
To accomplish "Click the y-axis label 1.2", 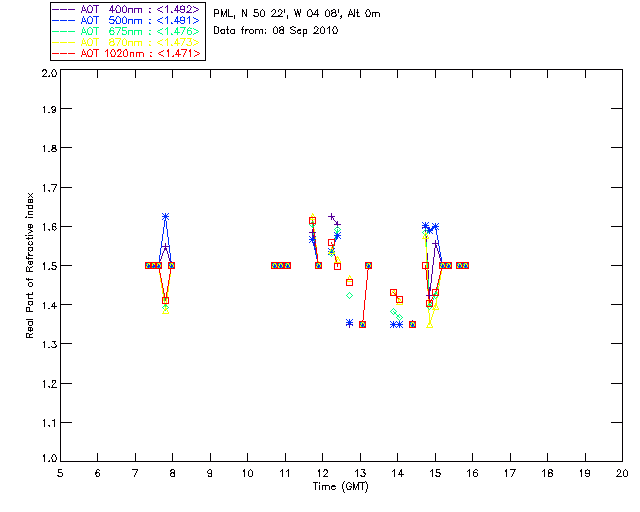I will coord(49,384).
